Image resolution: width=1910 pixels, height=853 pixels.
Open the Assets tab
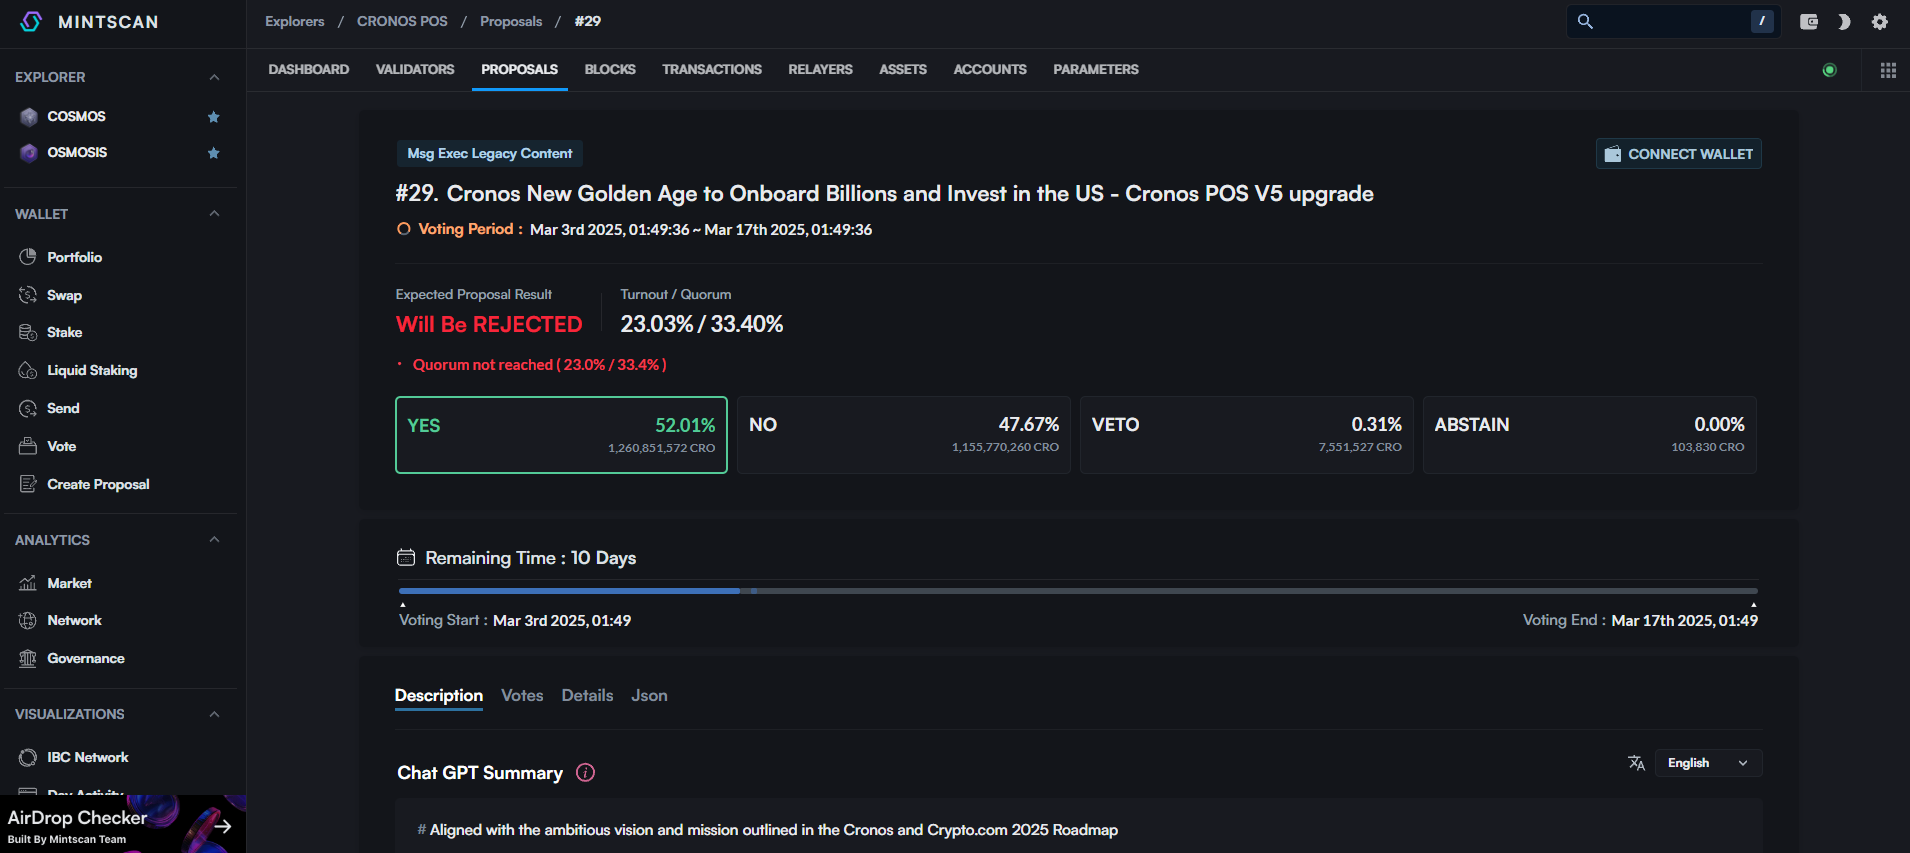903,70
